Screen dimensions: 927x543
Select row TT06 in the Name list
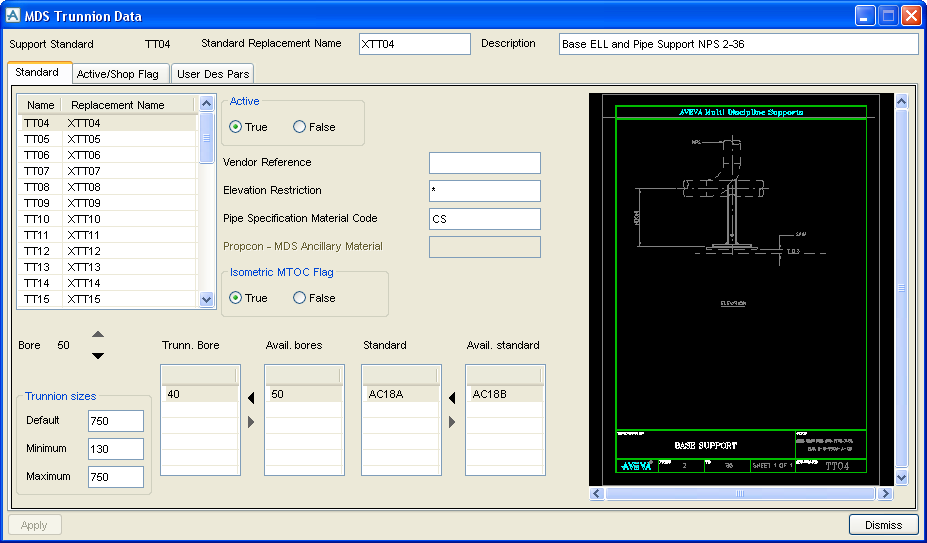coord(108,155)
